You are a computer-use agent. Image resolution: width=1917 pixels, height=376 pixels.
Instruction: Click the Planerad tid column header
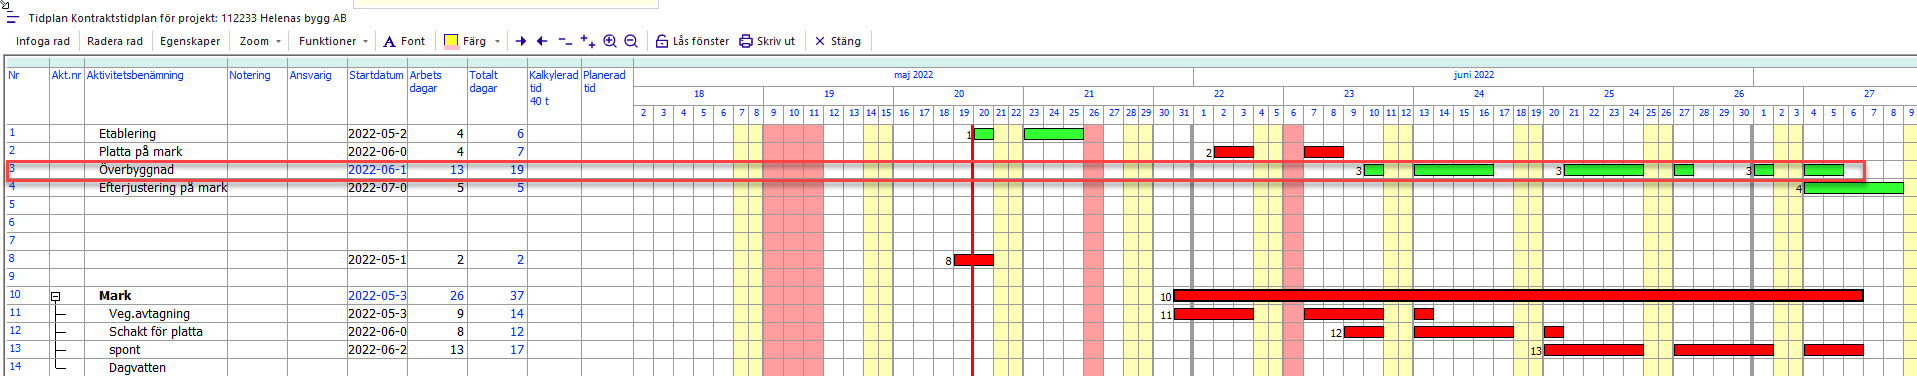tap(605, 81)
